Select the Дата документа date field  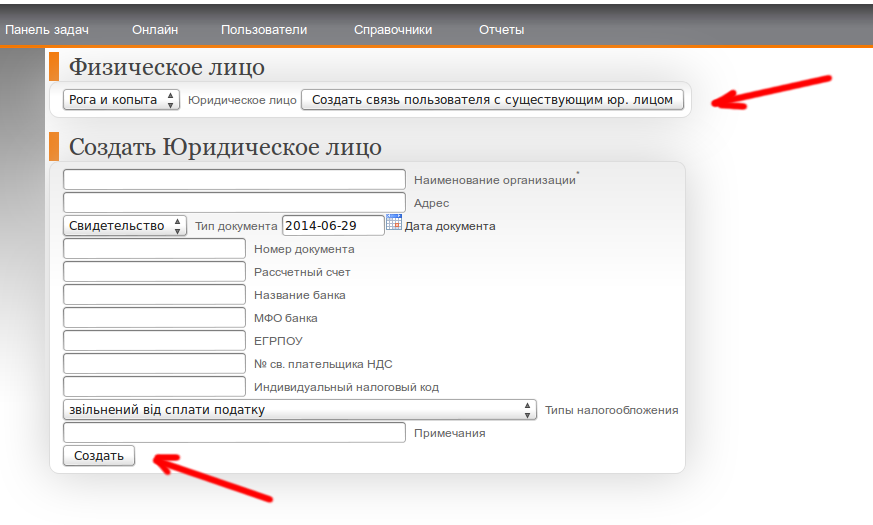[x=332, y=226]
